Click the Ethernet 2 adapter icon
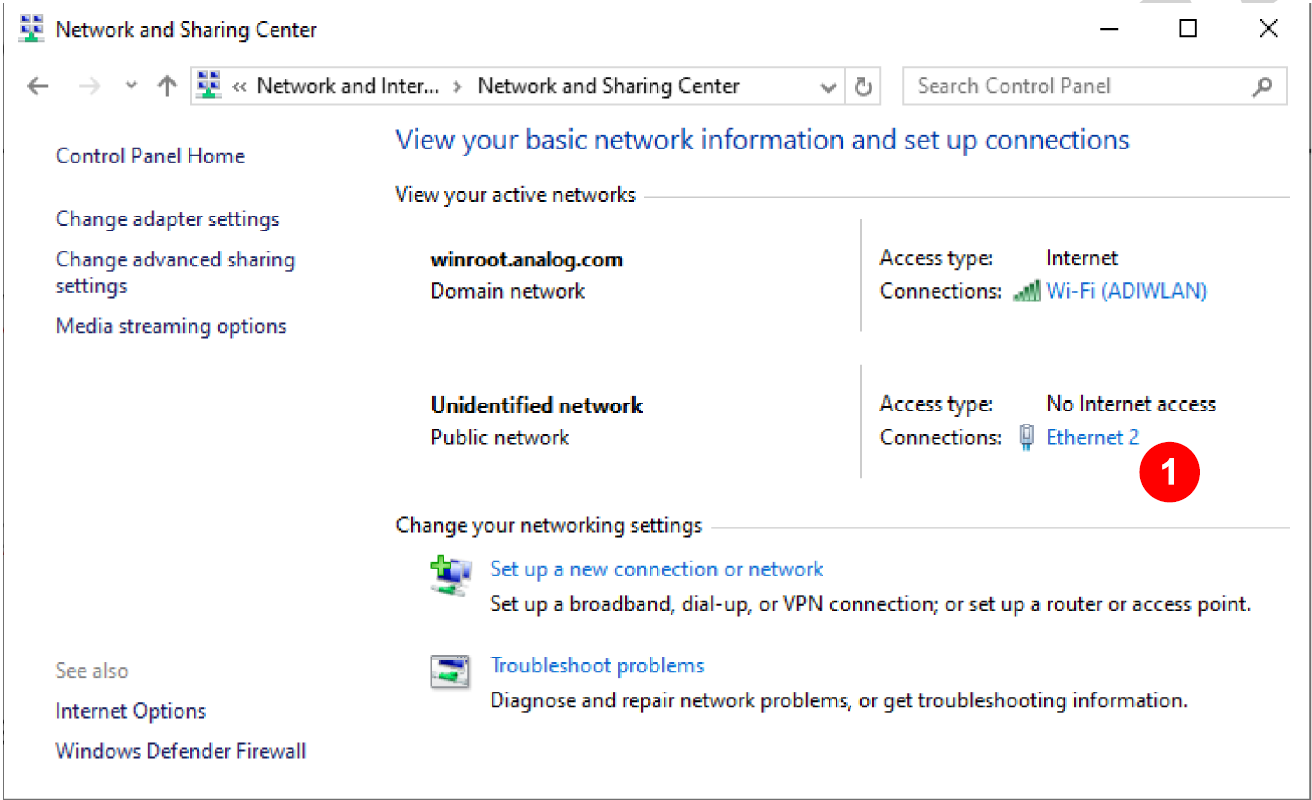The width and height of the screenshot is (1312, 800). 1026,438
